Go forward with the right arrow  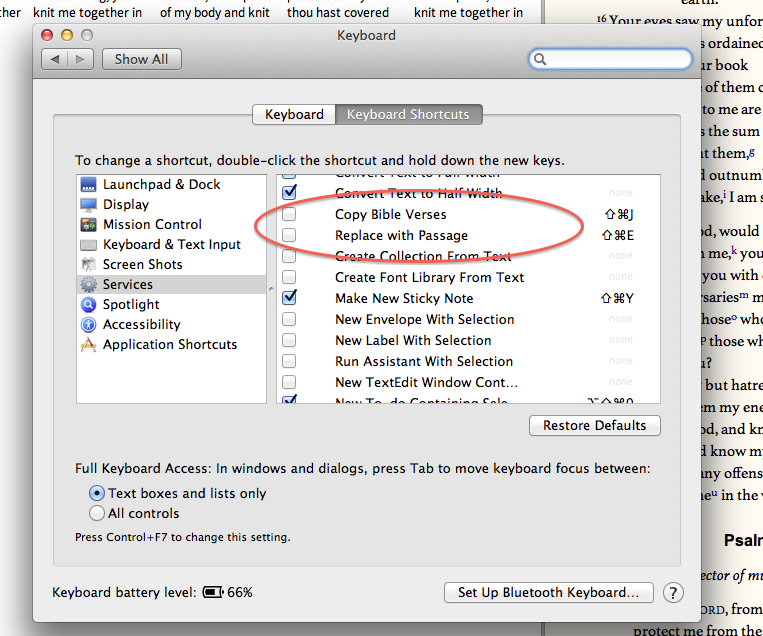[80, 59]
